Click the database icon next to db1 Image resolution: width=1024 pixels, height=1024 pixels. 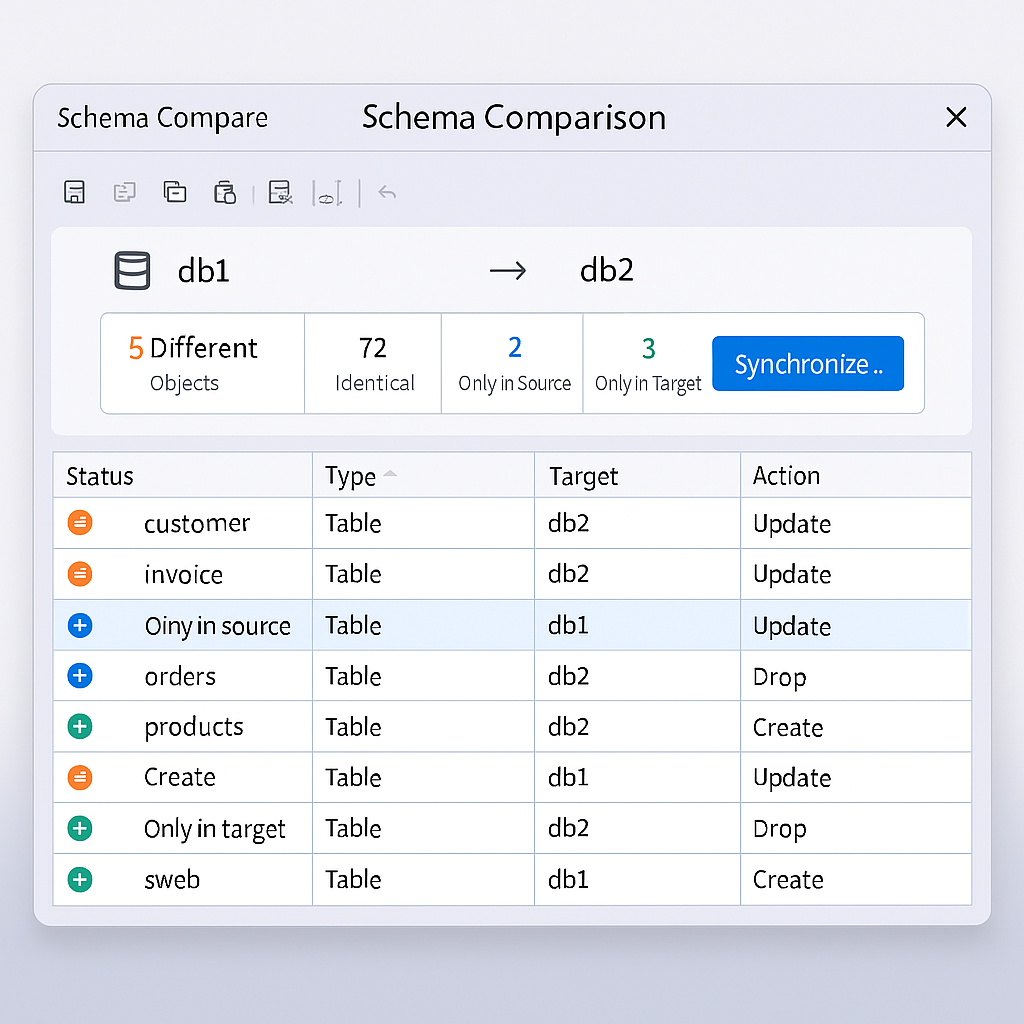132,270
